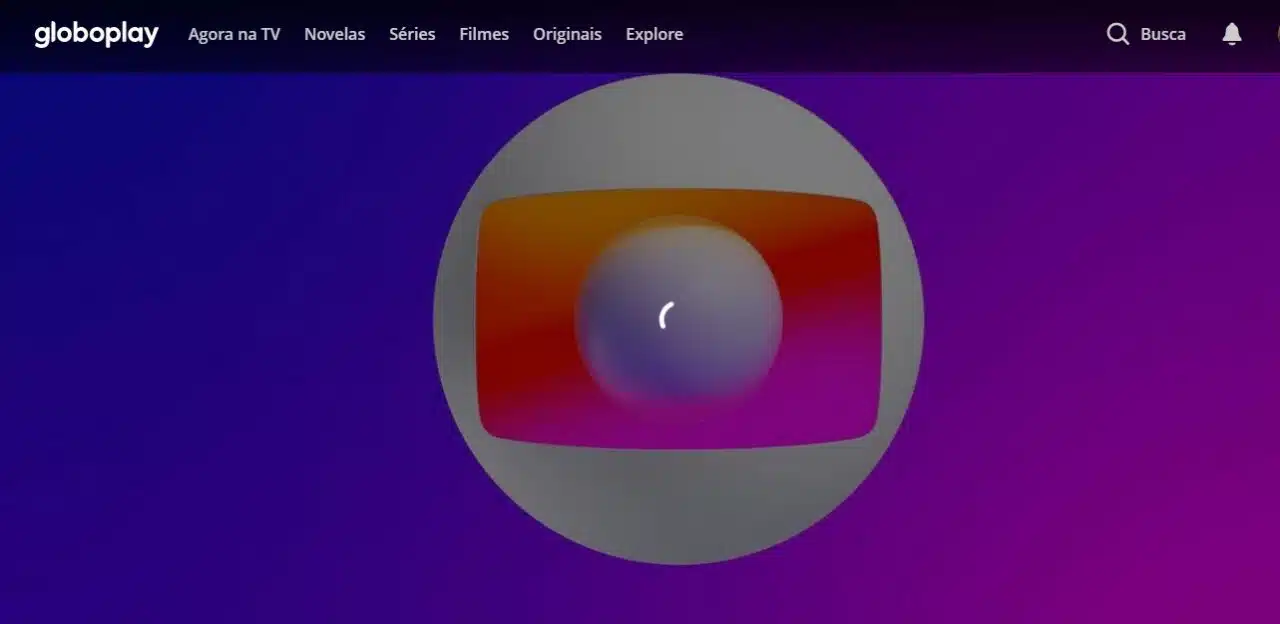Switch to the Filmes section
This screenshot has height=624, width=1280.
483,33
